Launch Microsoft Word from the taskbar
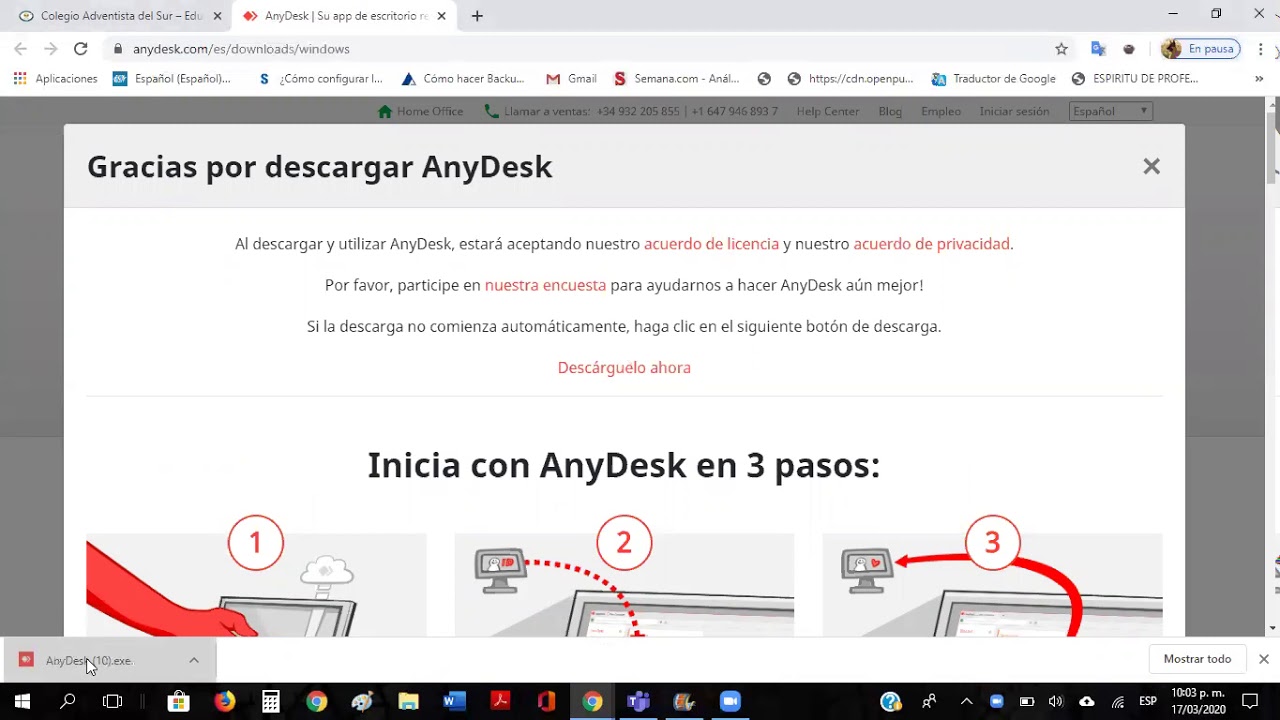Screen dimensions: 1280x720 click(x=455, y=701)
